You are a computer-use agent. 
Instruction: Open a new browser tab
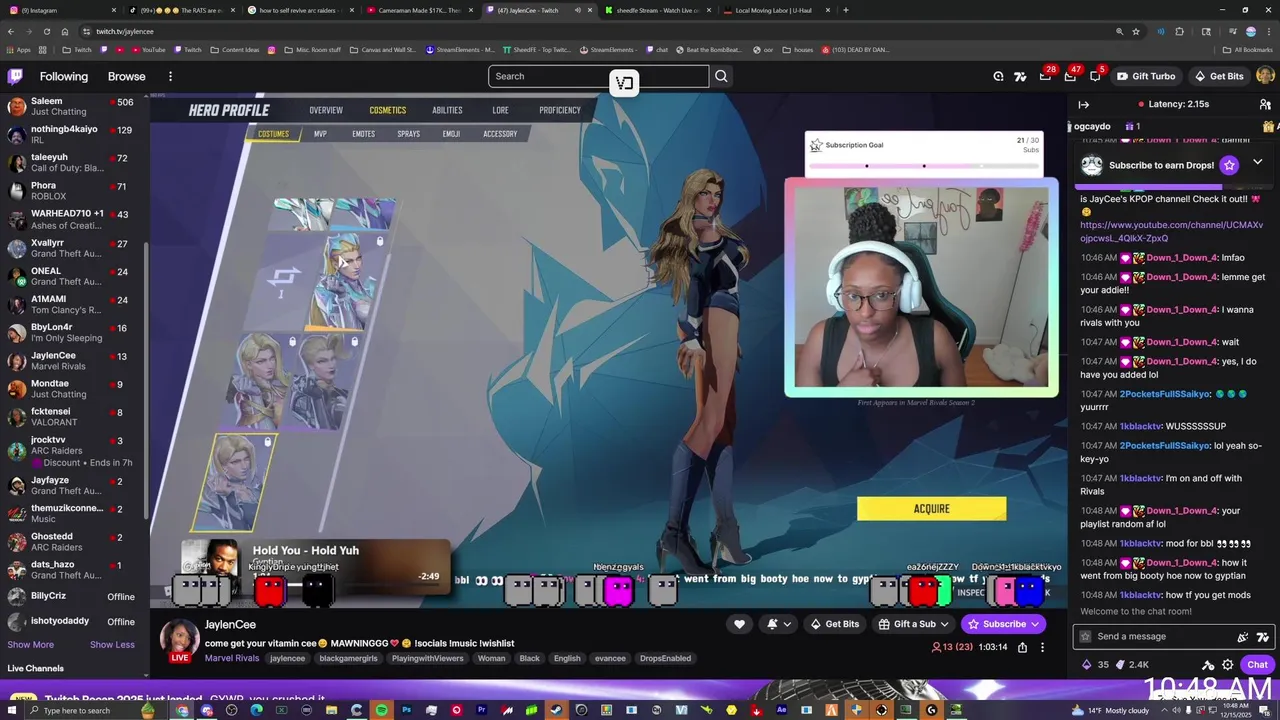(x=846, y=10)
